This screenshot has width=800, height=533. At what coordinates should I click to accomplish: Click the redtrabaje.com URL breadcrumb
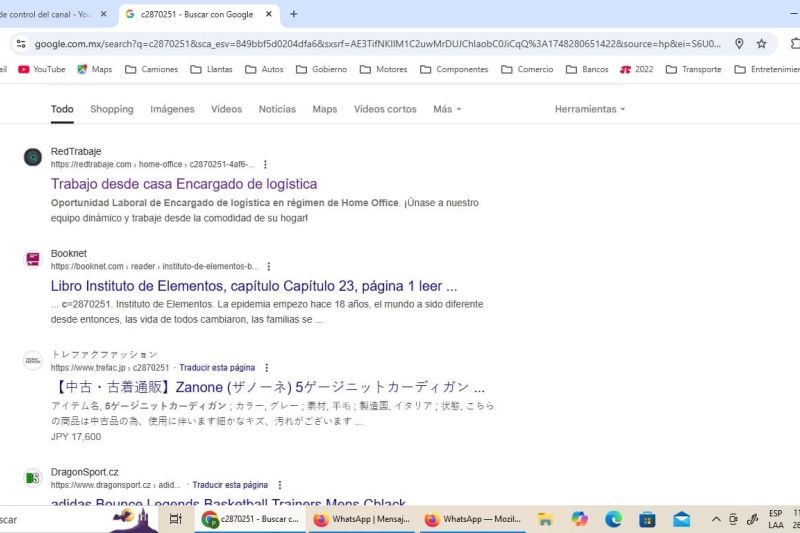tap(152, 164)
